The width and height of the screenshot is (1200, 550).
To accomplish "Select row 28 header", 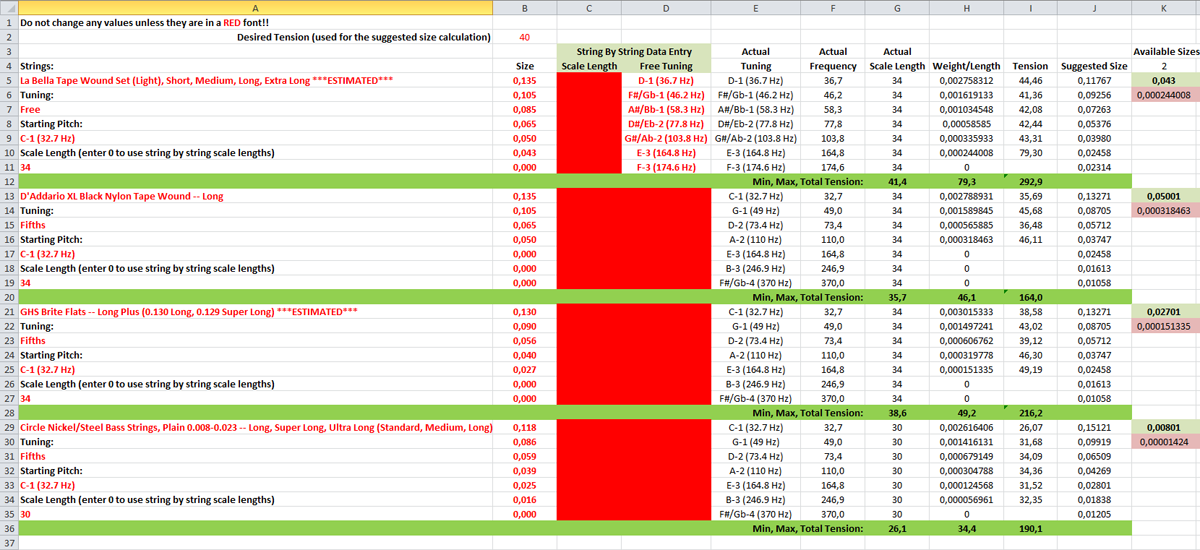I will click(8, 412).
